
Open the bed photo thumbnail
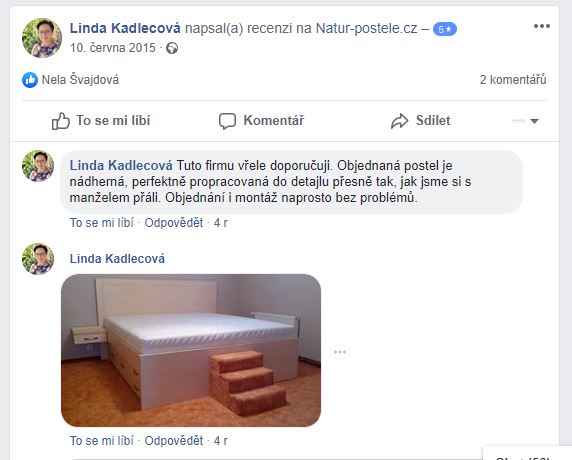191,351
